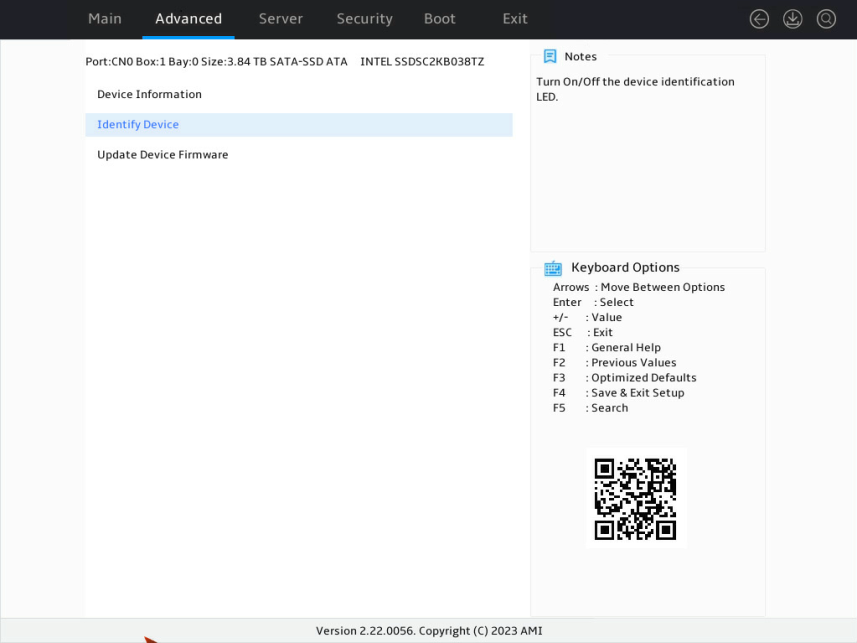
Task: Click the device identification LED note text
Action: [635, 89]
